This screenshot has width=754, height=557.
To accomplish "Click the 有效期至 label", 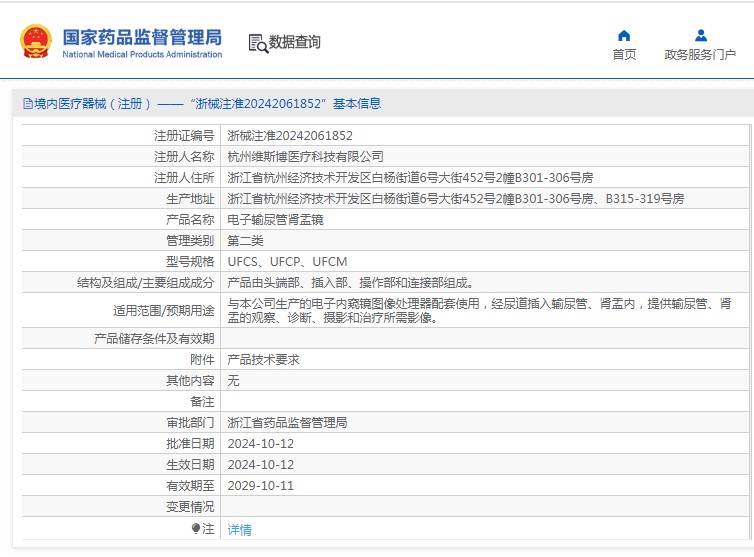I will tap(190, 485).
